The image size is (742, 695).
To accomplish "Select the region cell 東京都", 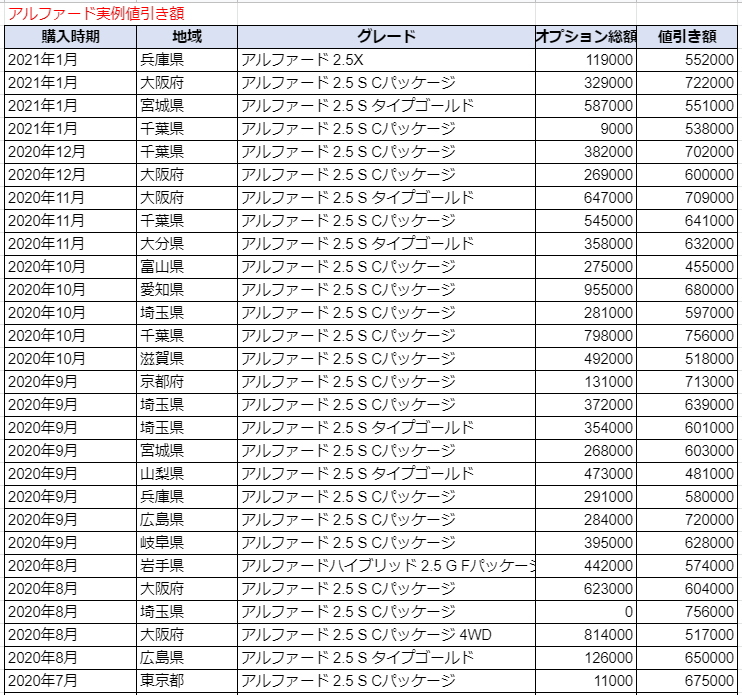I will coord(187,681).
